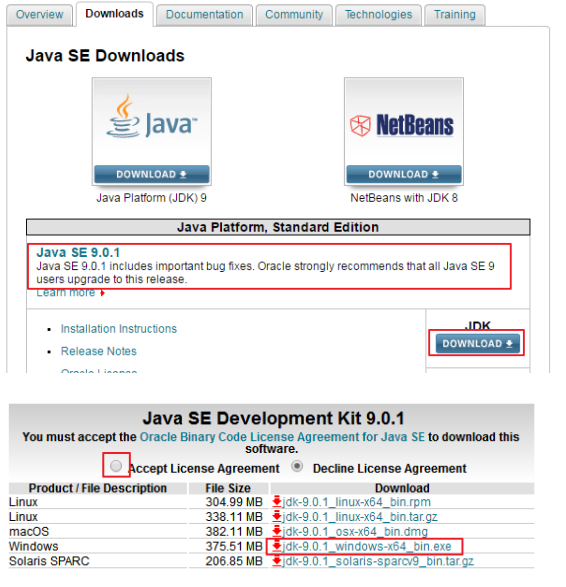This screenshot has width=566, height=587.
Task: Click the 338.11 MB file size cell
Action: coord(234,517)
